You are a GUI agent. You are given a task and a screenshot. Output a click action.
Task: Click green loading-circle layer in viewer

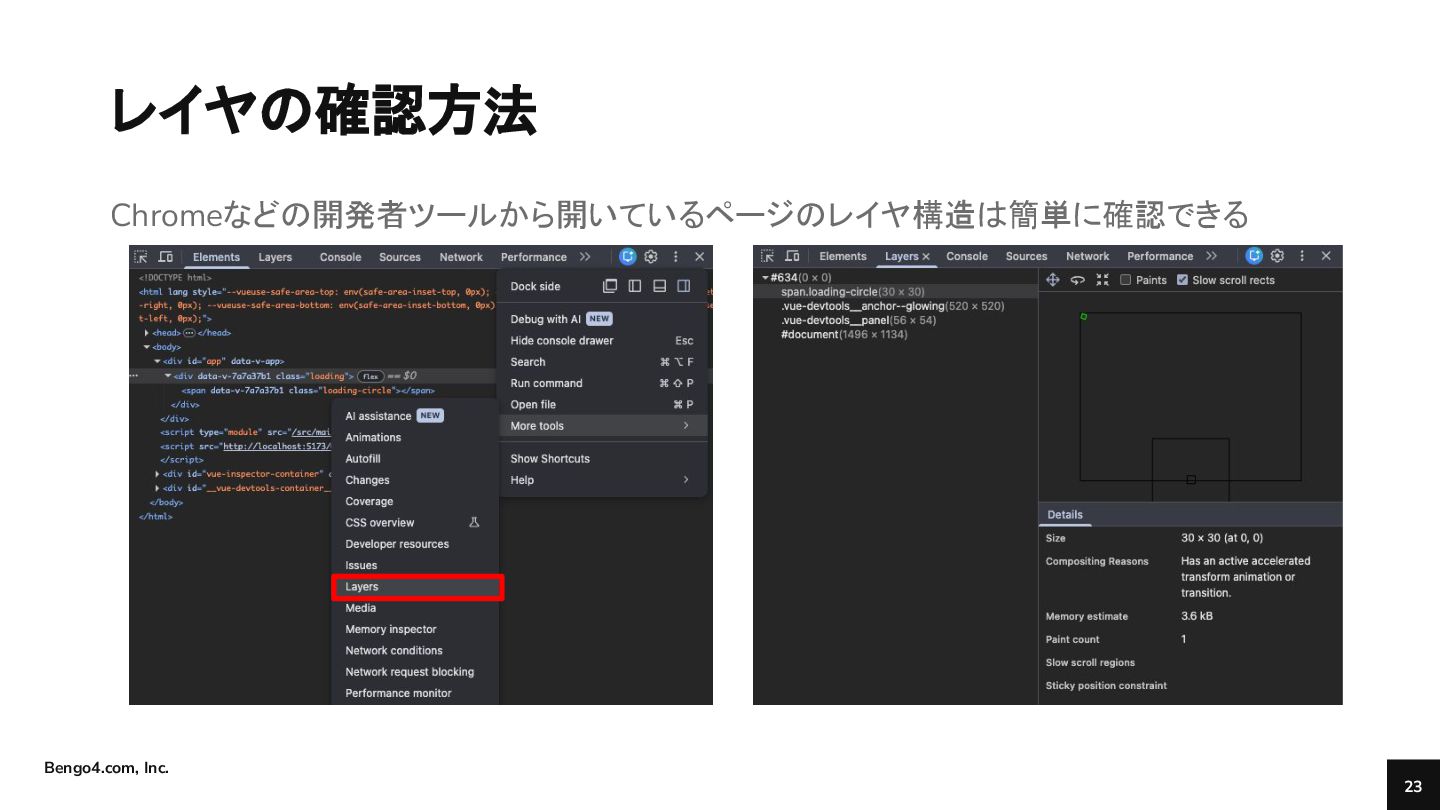coord(1083,316)
